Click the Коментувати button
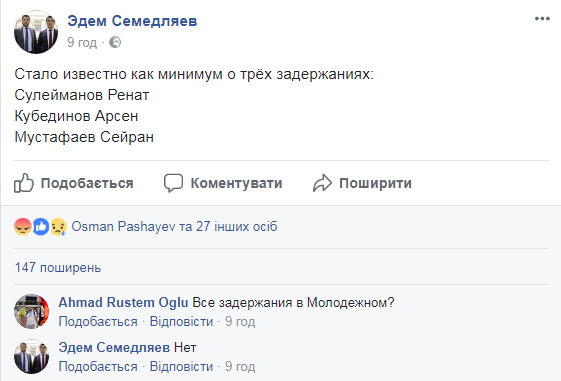The width and height of the screenshot is (561, 381). point(223,183)
